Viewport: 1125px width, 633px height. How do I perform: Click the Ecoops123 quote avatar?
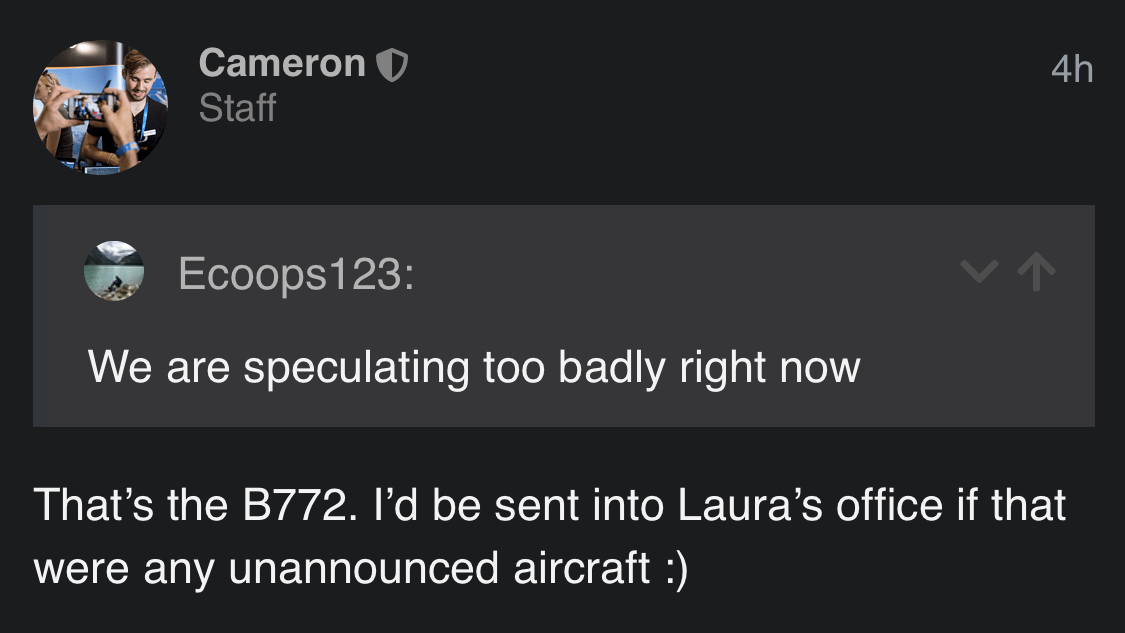click(113, 271)
